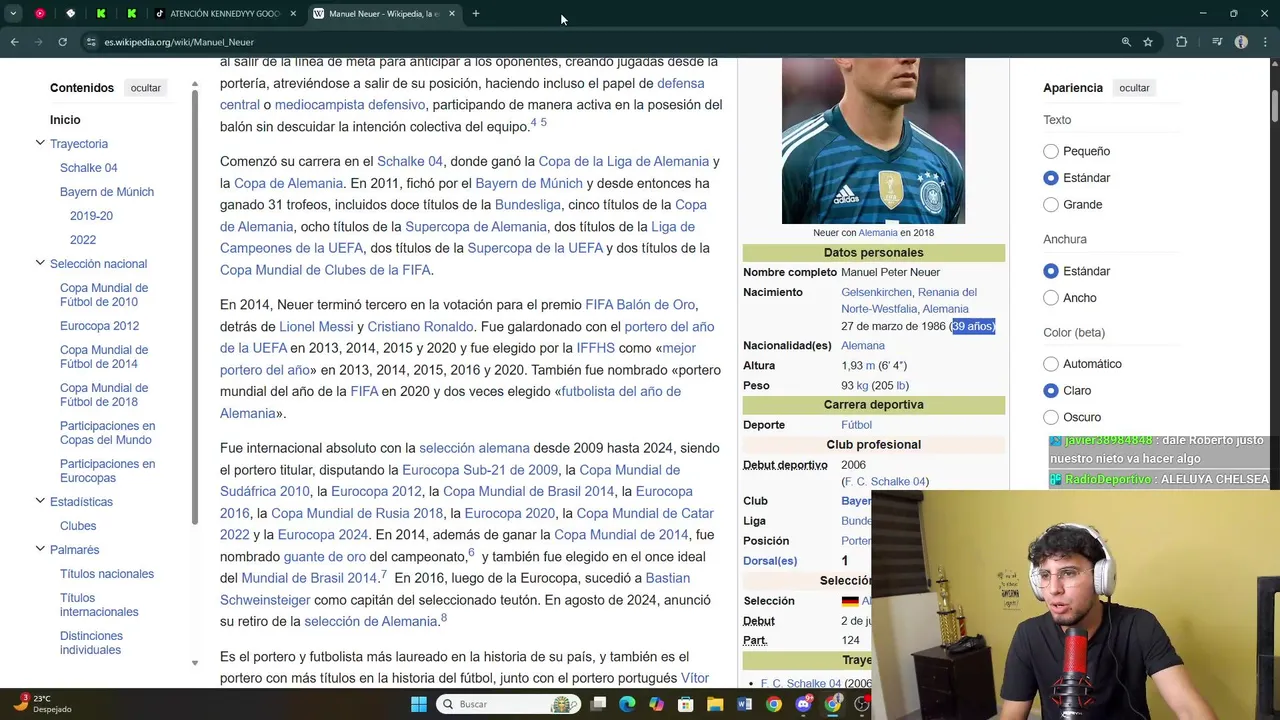Go to Distinciones individuales in contents
Viewport: 1280px width, 720px height.
tap(91, 643)
